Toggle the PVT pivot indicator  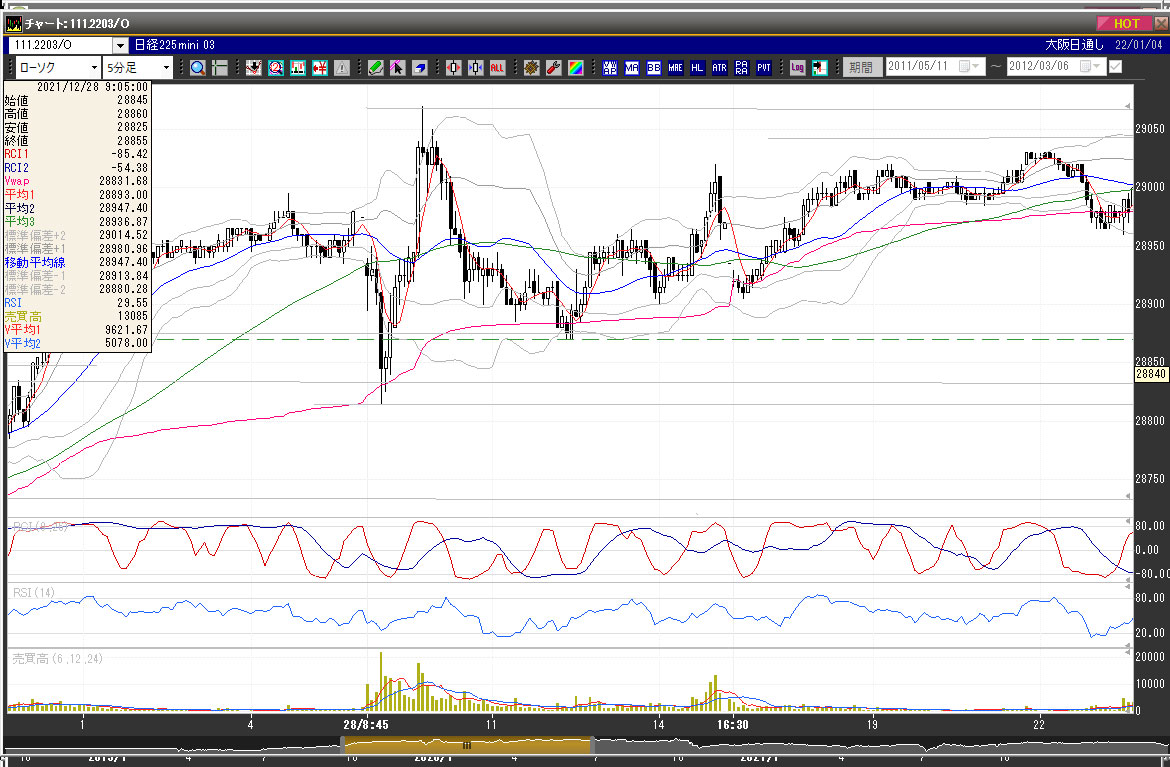pyautogui.click(x=763, y=68)
